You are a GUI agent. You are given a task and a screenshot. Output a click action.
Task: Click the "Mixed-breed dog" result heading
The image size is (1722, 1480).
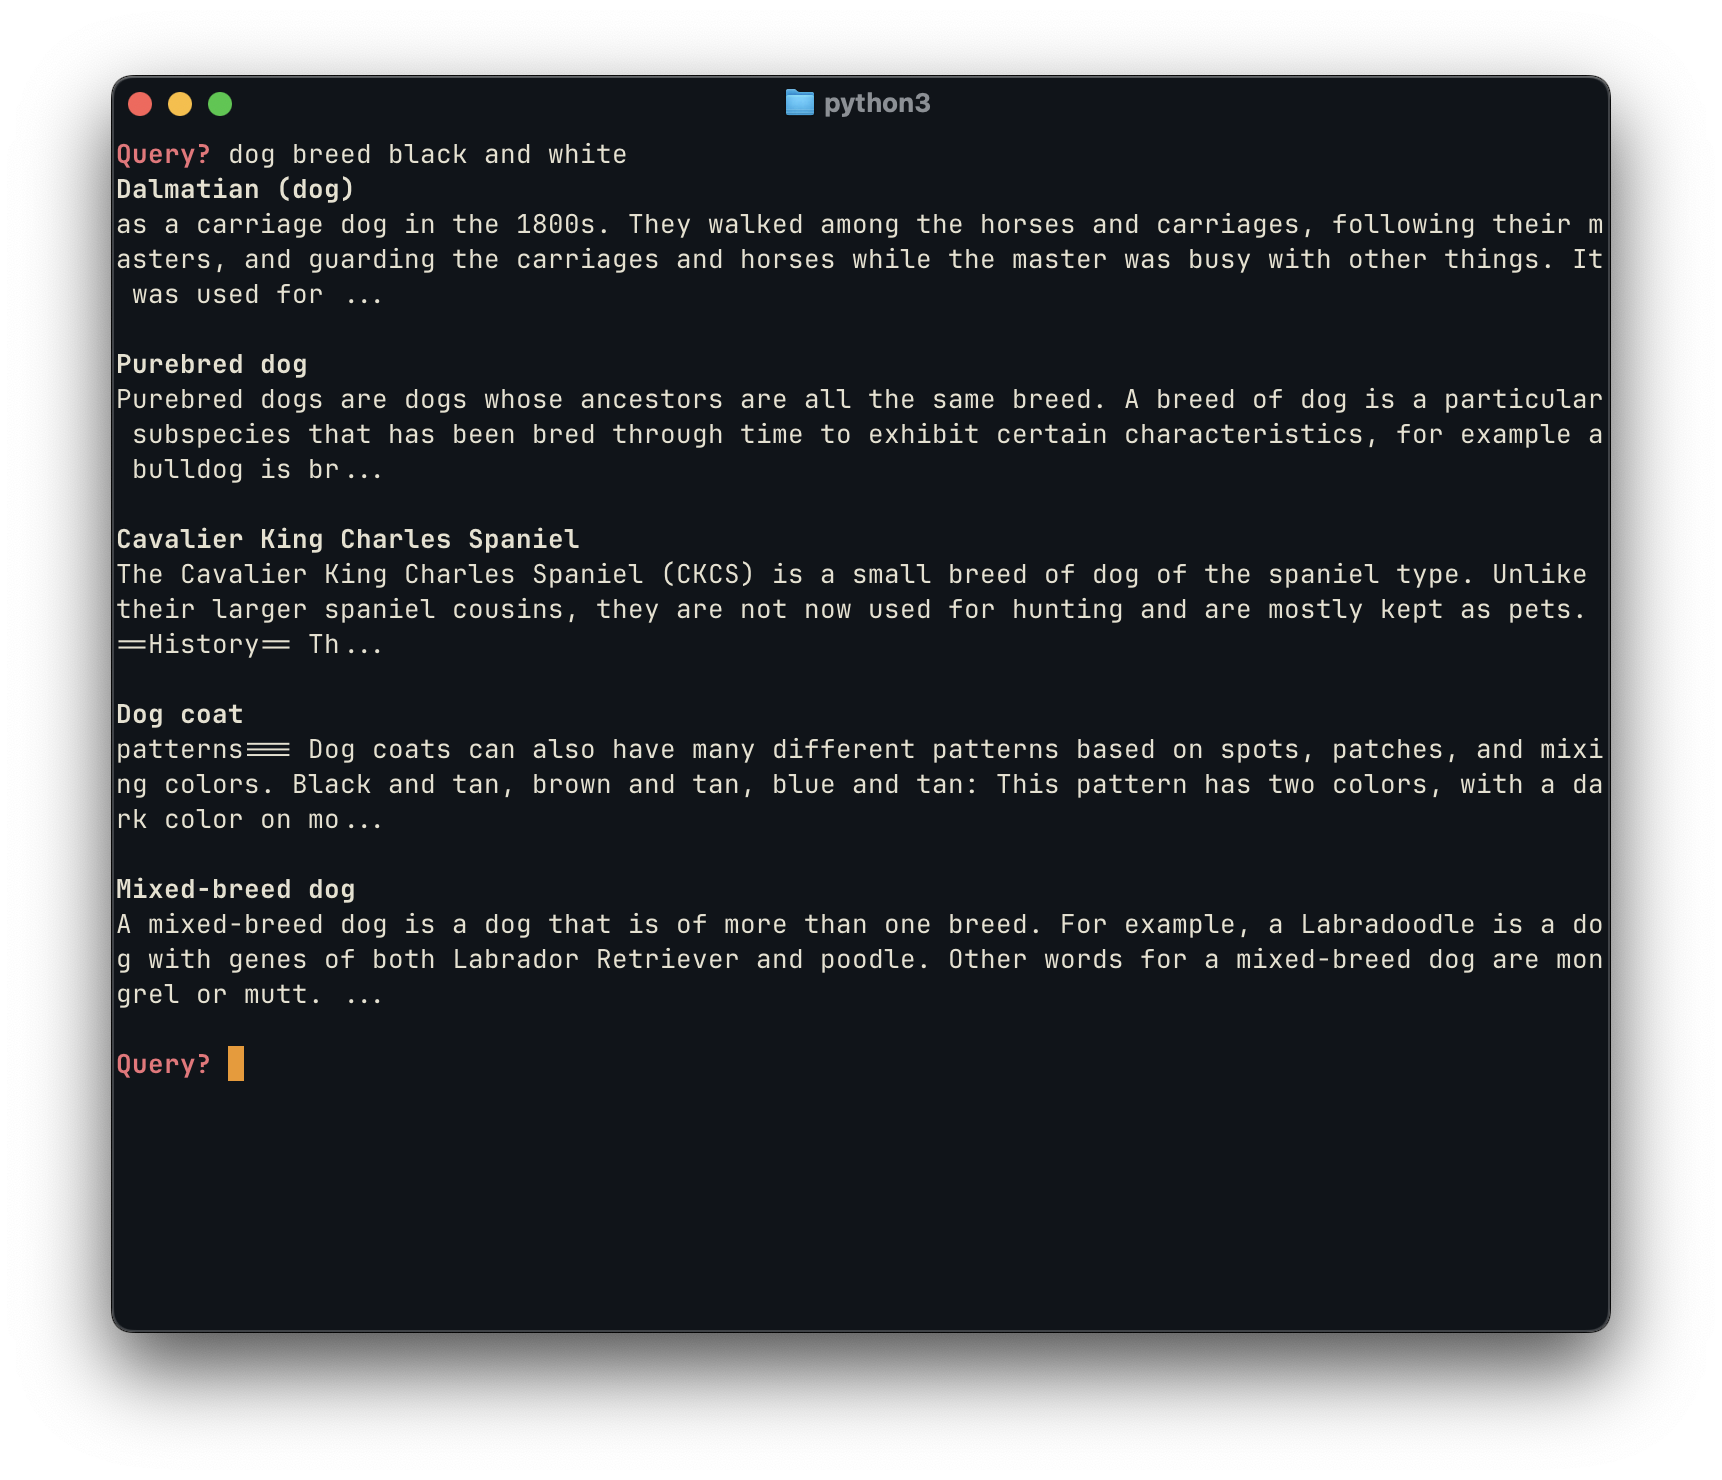click(235, 889)
